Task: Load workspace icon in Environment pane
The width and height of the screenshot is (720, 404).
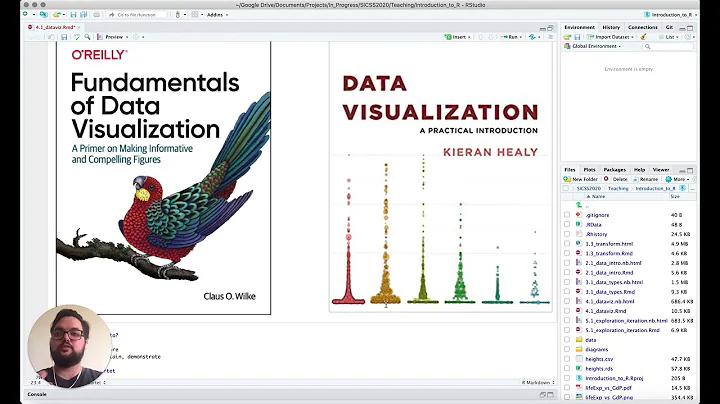Action: (567, 37)
